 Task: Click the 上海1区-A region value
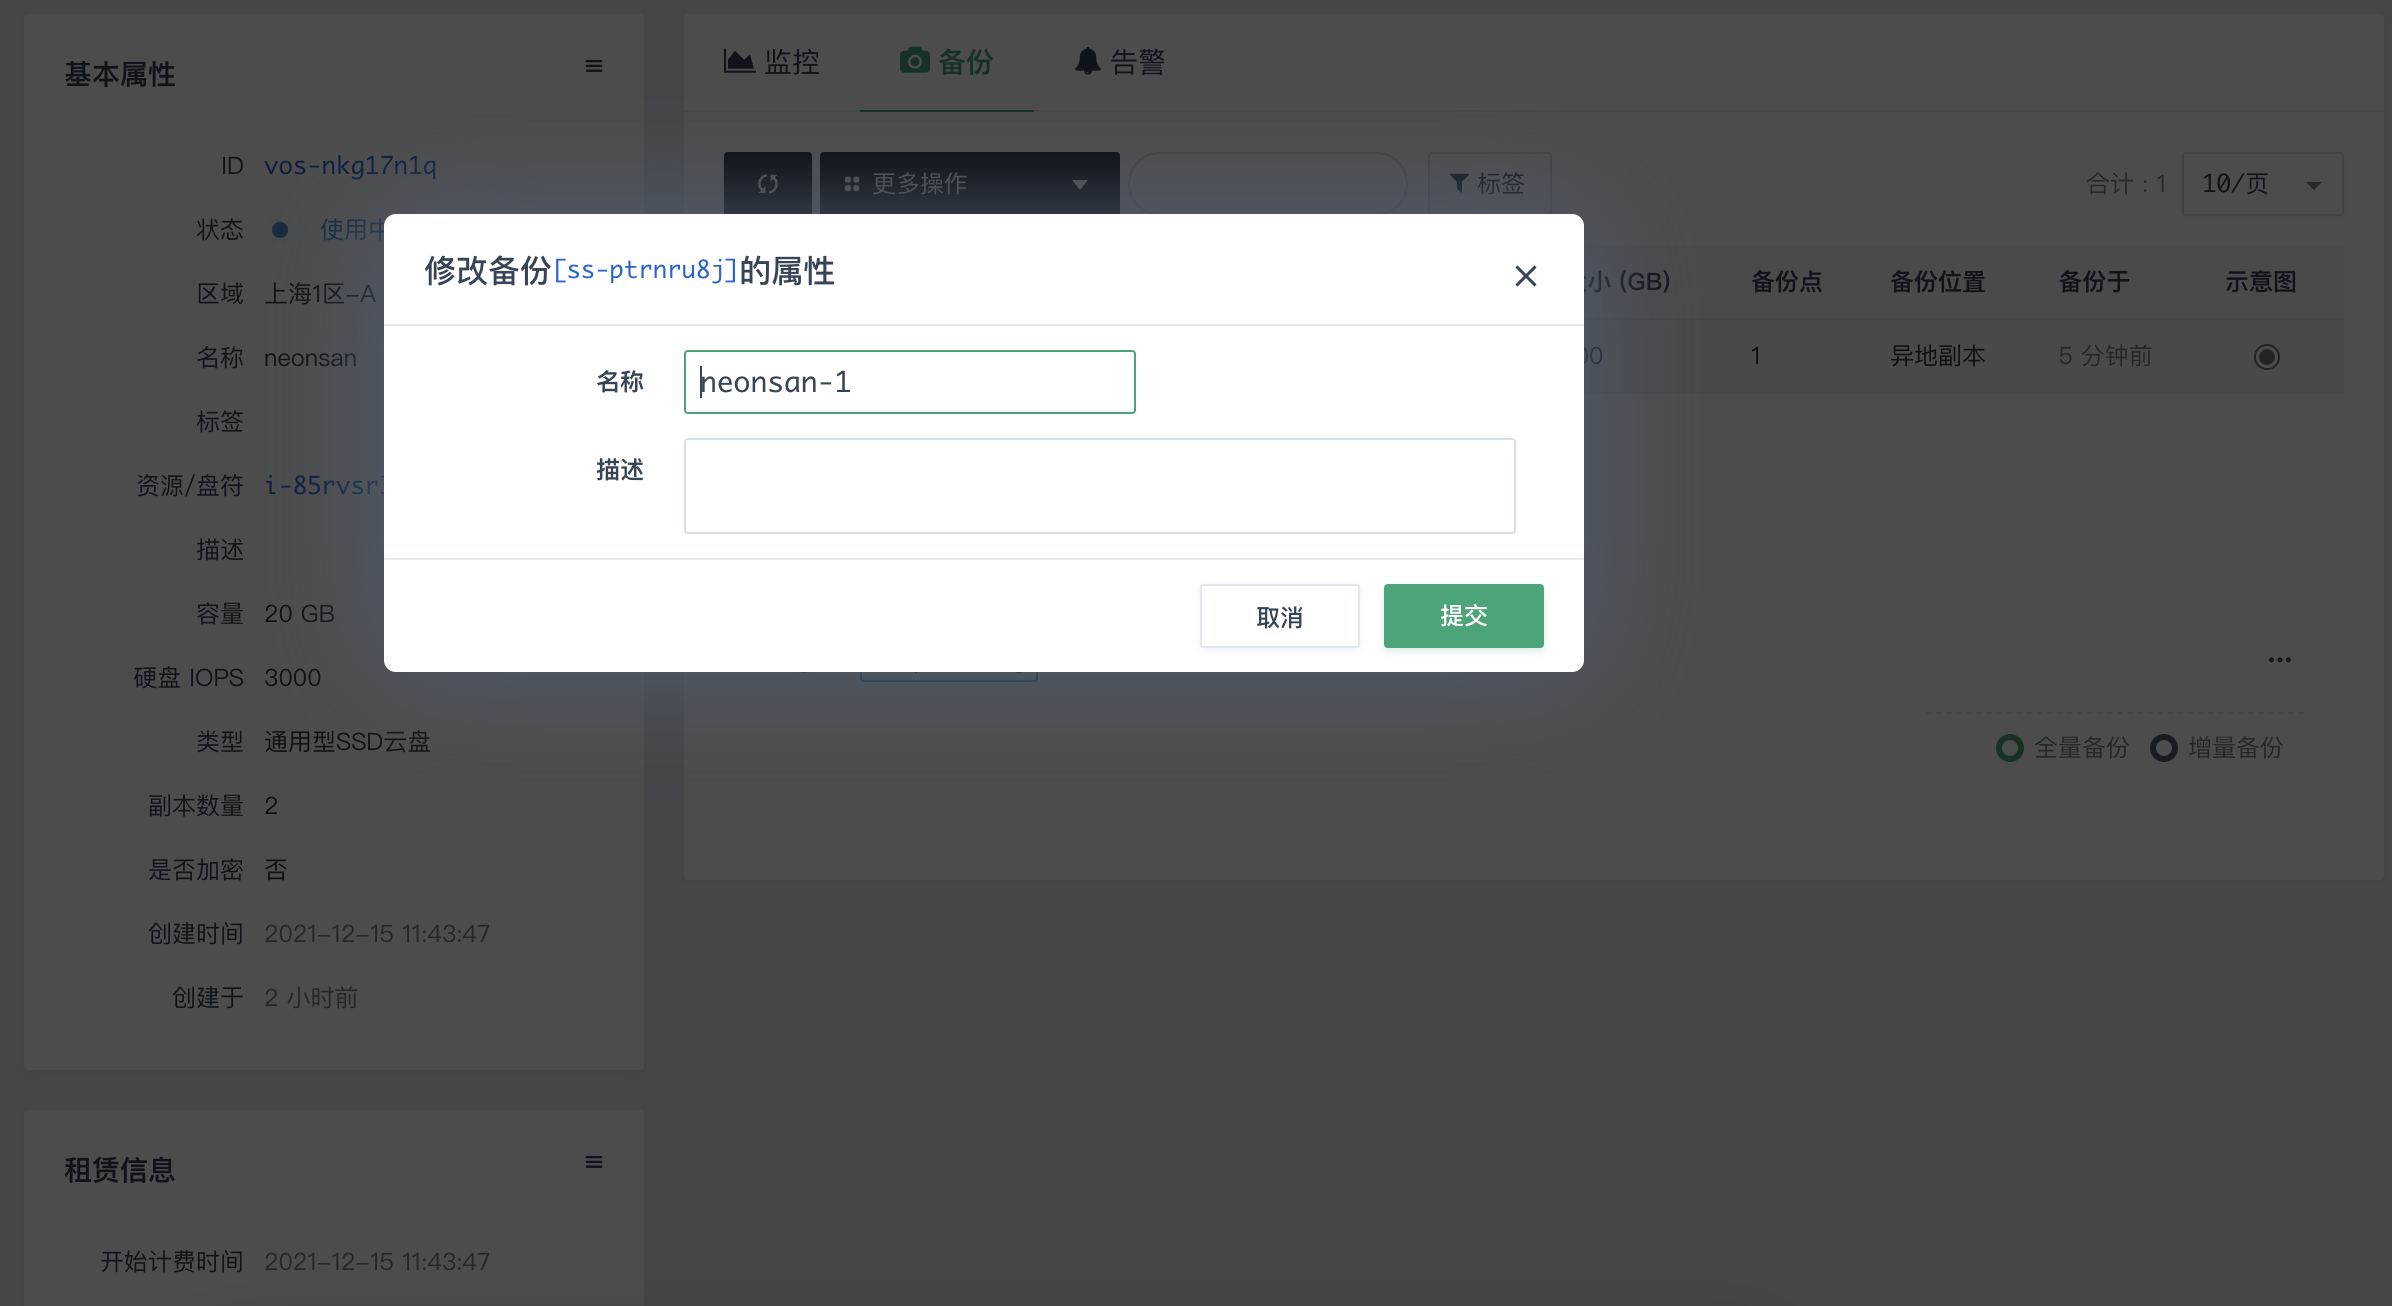[x=320, y=294]
